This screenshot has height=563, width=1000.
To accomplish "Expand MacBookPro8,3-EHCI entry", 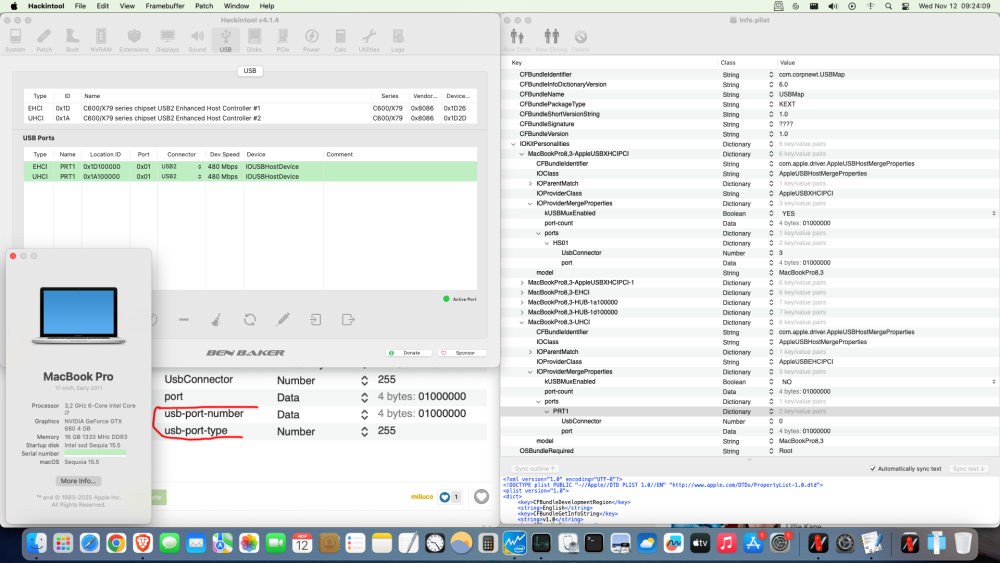I will [x=522, y=293].
